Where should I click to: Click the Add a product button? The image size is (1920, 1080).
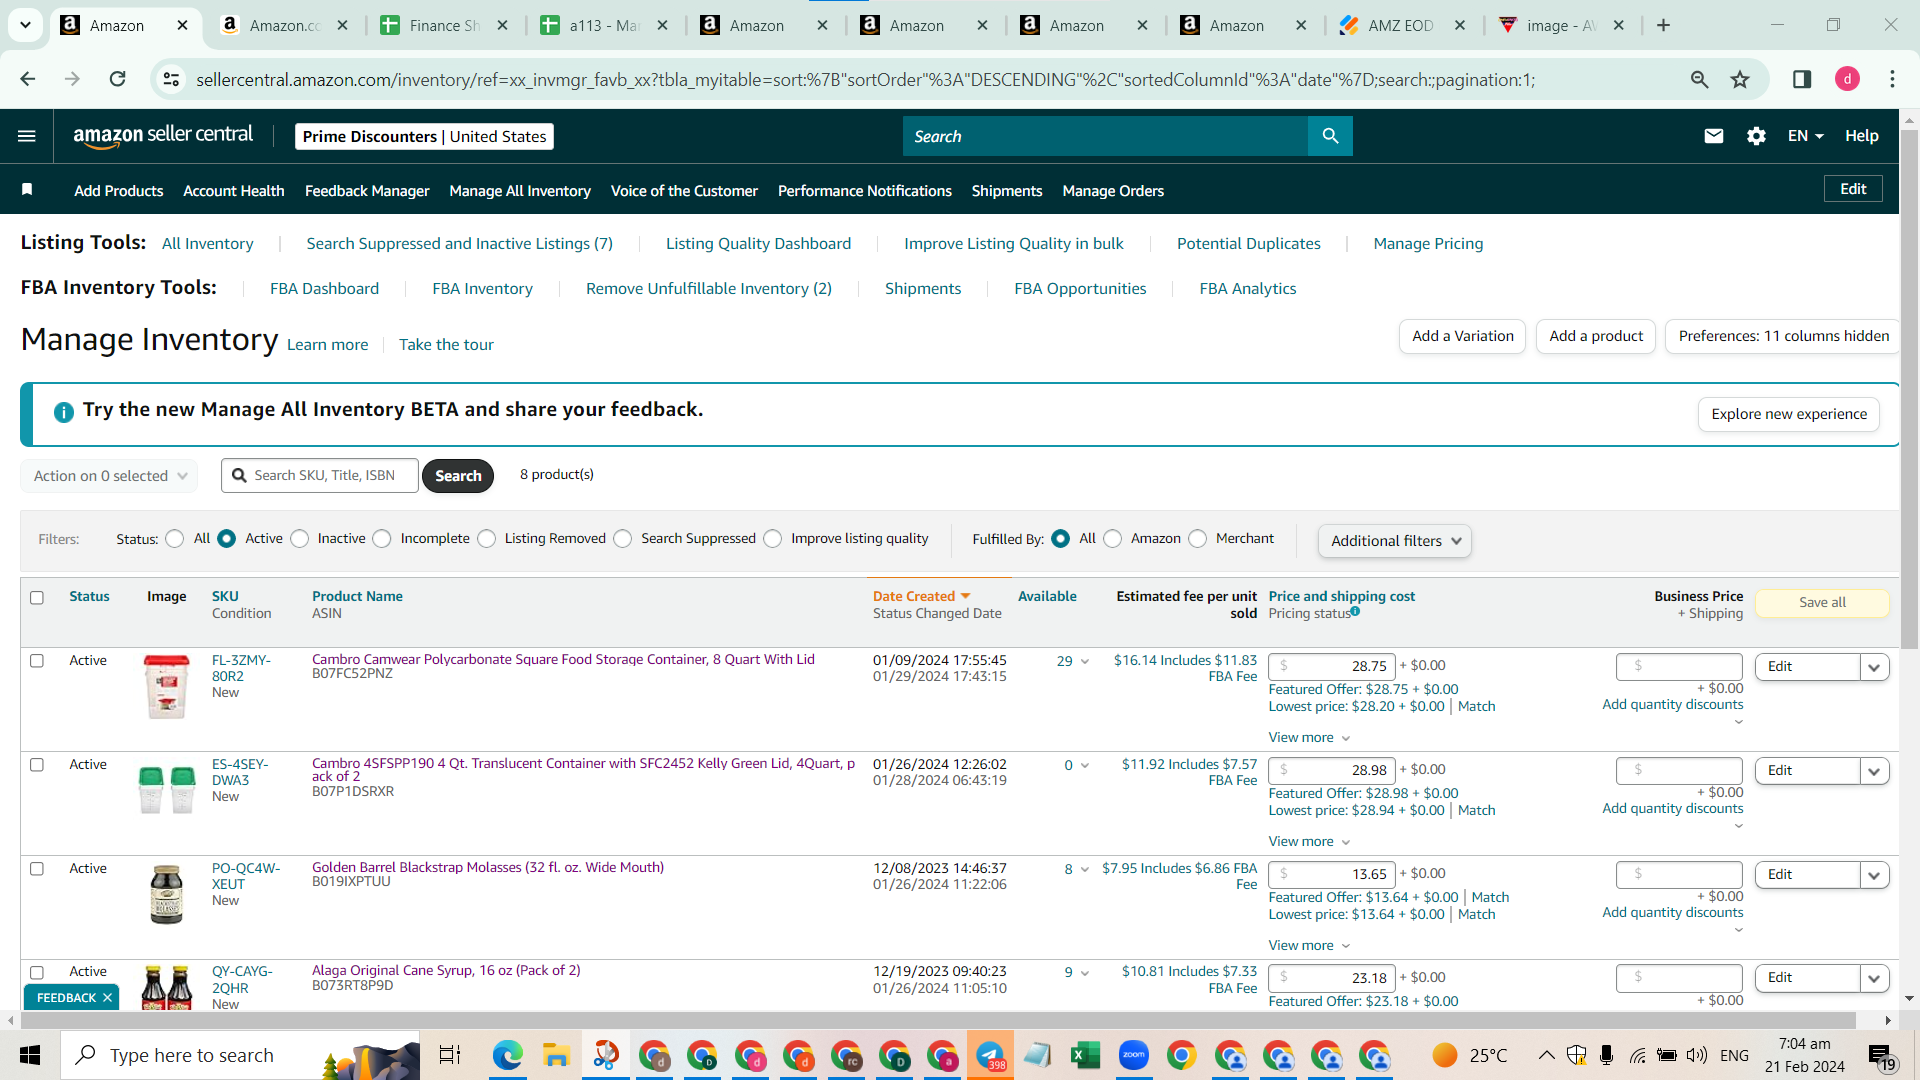point(1596,336)
